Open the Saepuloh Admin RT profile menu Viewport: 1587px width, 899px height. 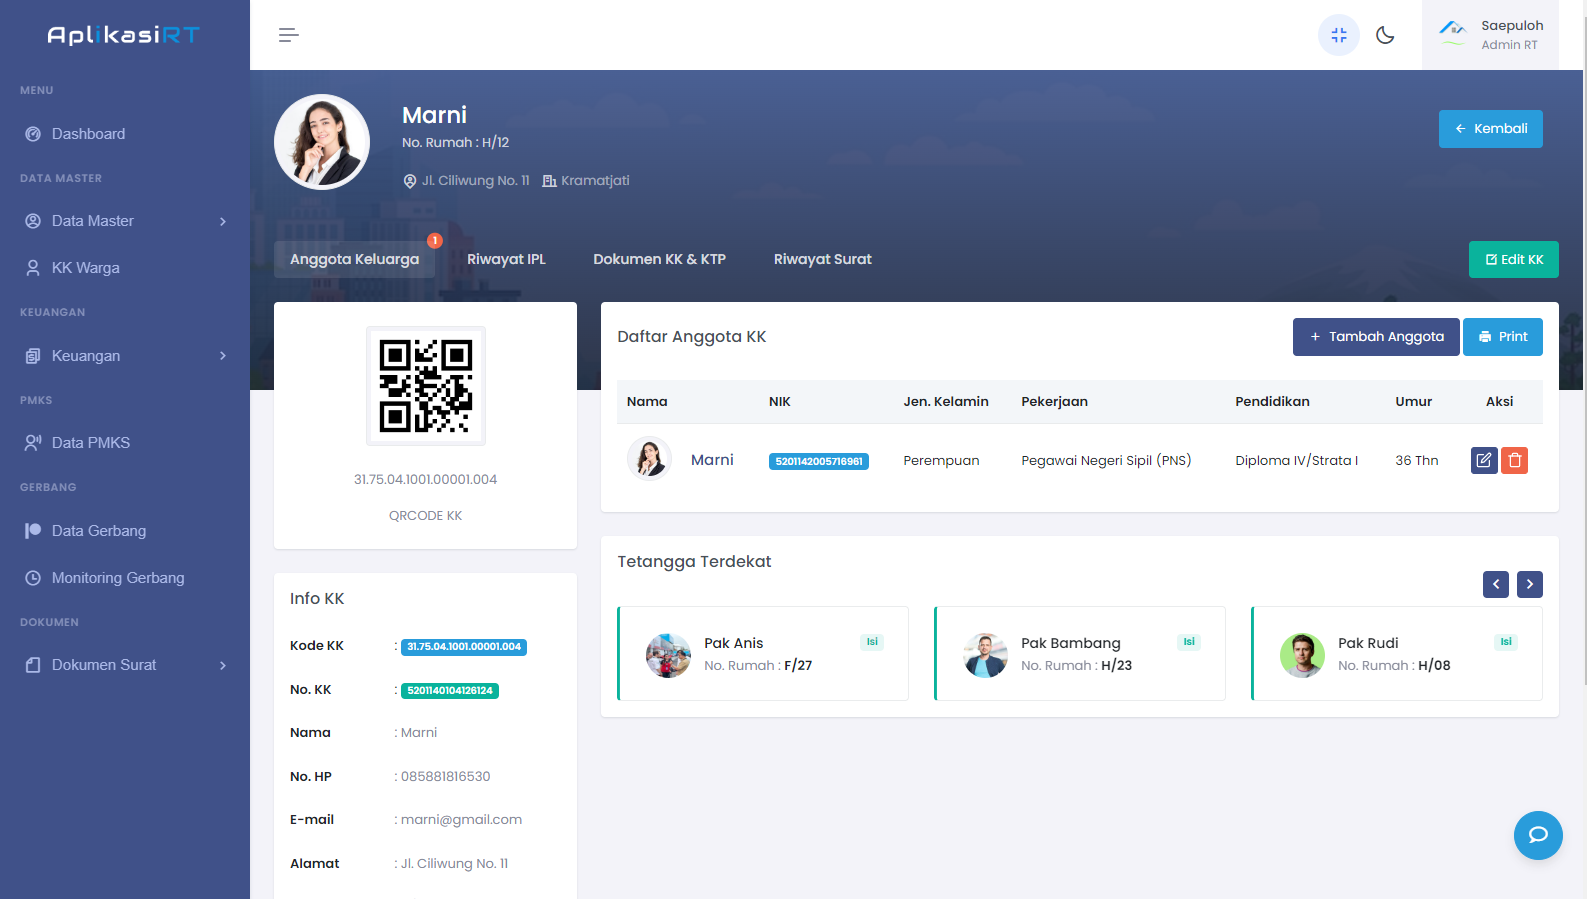point(1490,35)
